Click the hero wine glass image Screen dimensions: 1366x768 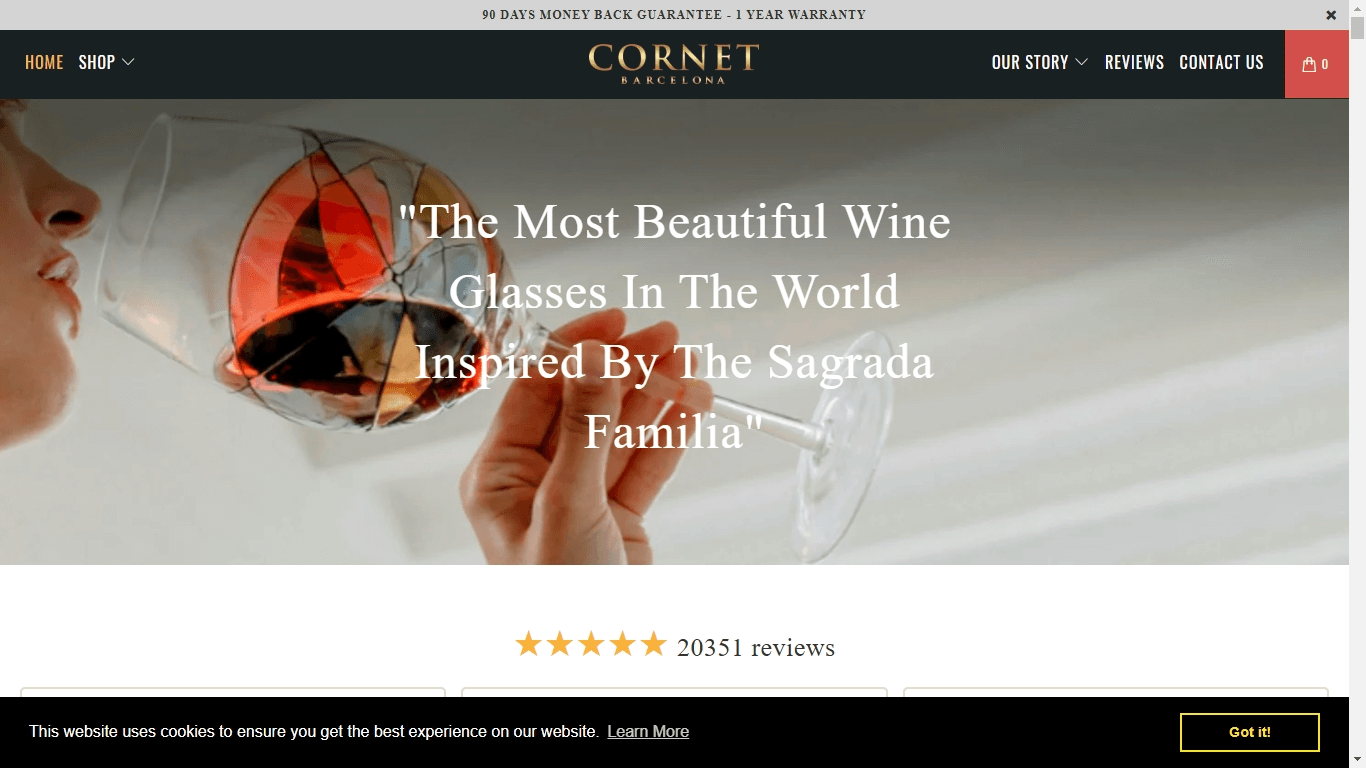click(674, 331)
